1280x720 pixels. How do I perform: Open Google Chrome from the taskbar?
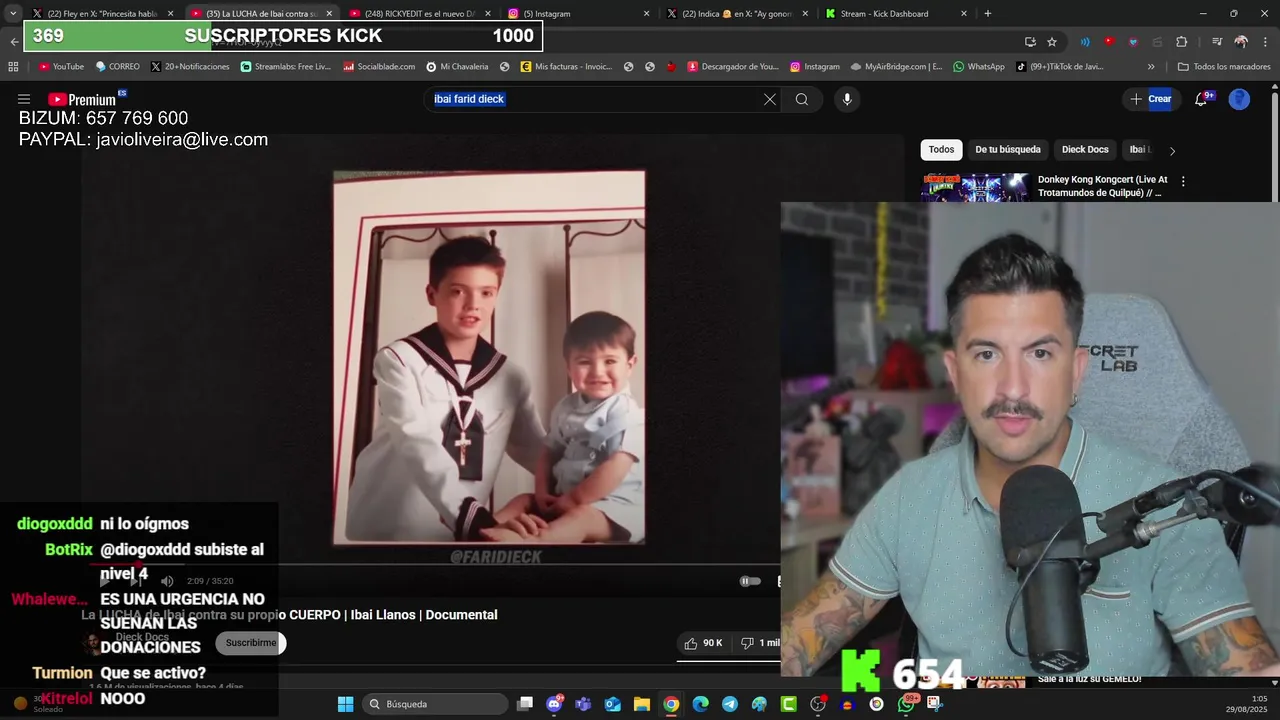[671, 704]
